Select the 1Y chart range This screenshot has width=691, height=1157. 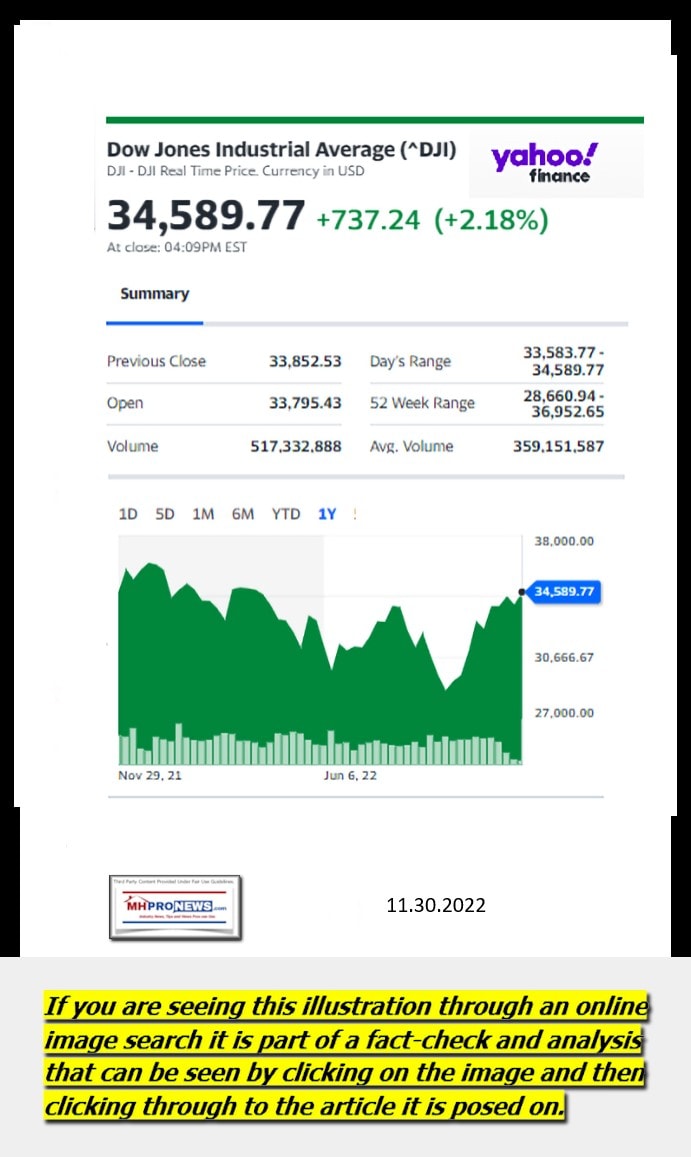[327, 514]
